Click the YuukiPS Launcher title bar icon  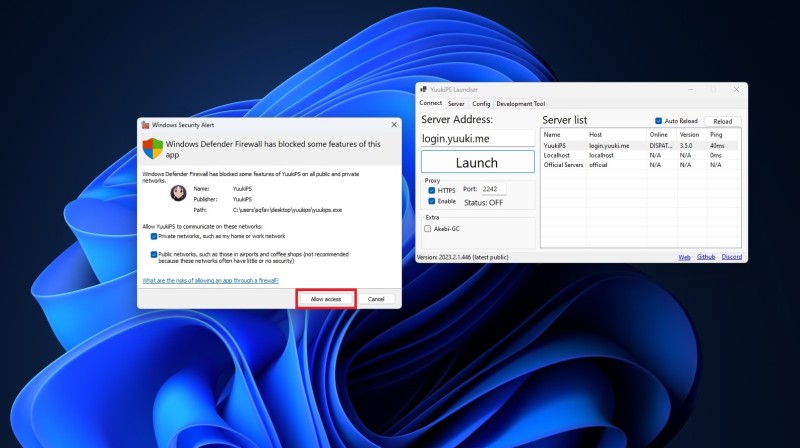[424, 89]
